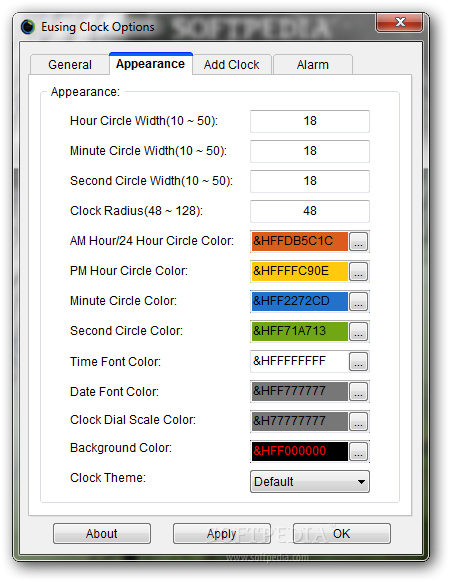Open color picker for Background Color

[358, 452]
